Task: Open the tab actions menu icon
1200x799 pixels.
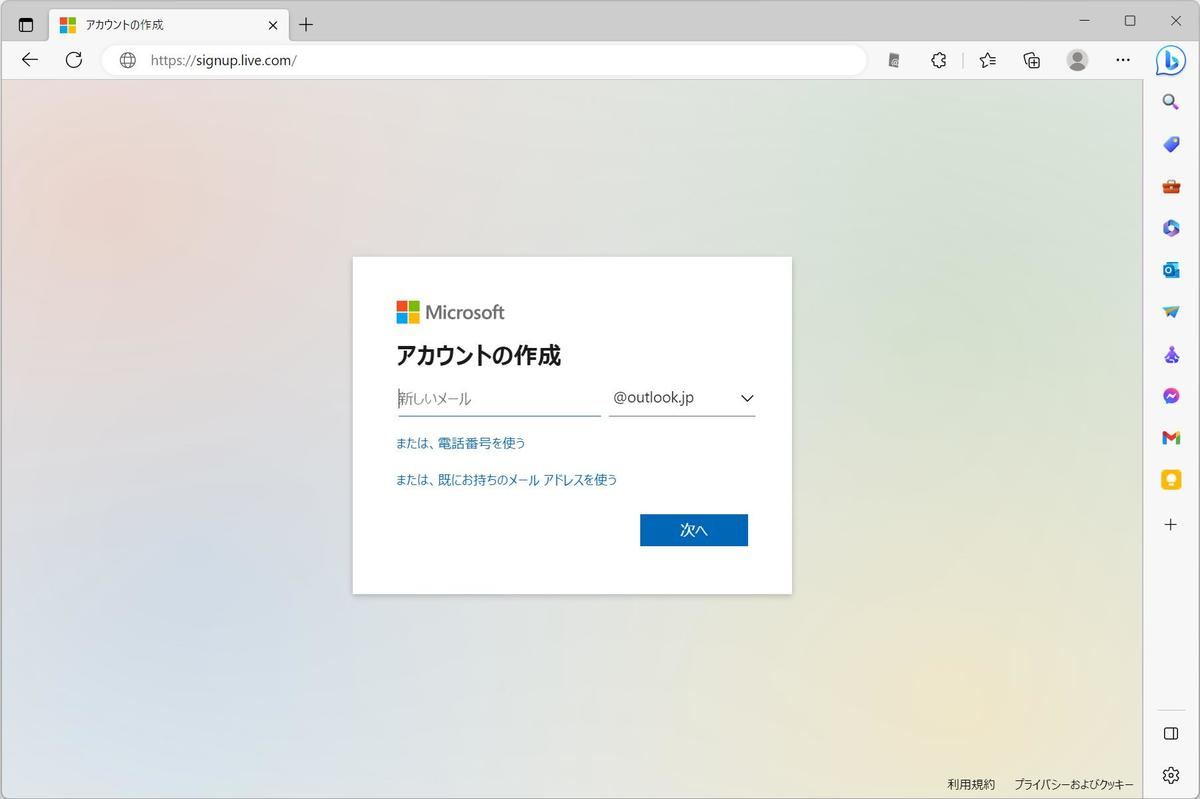Action: pos(26,25)
